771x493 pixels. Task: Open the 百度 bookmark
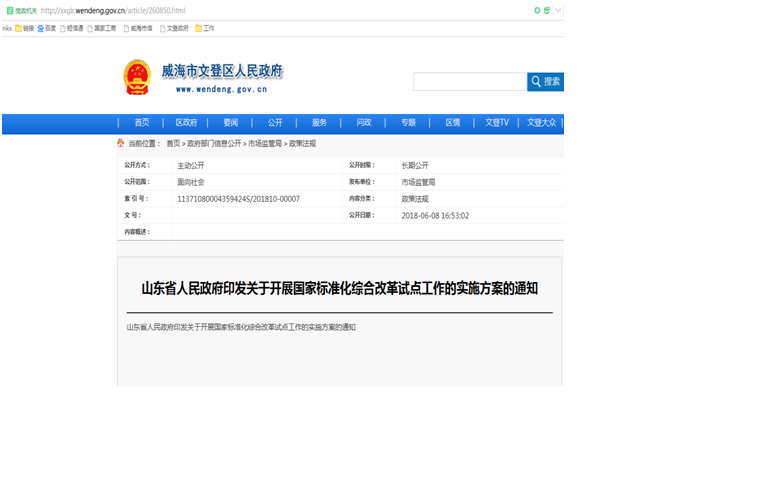[47, 28]
